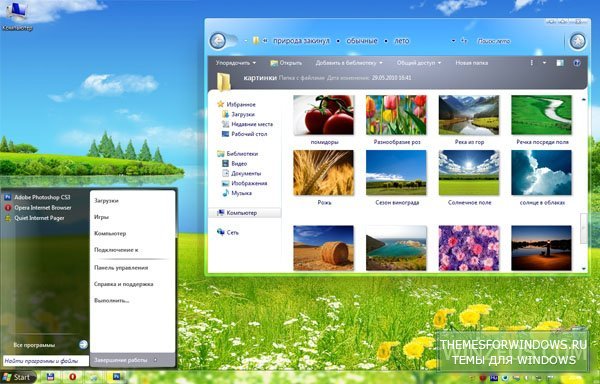Screen dimensions: 600x384
Task: Select the turquoise bay picture thumbnail
Action: click(396, 248)
